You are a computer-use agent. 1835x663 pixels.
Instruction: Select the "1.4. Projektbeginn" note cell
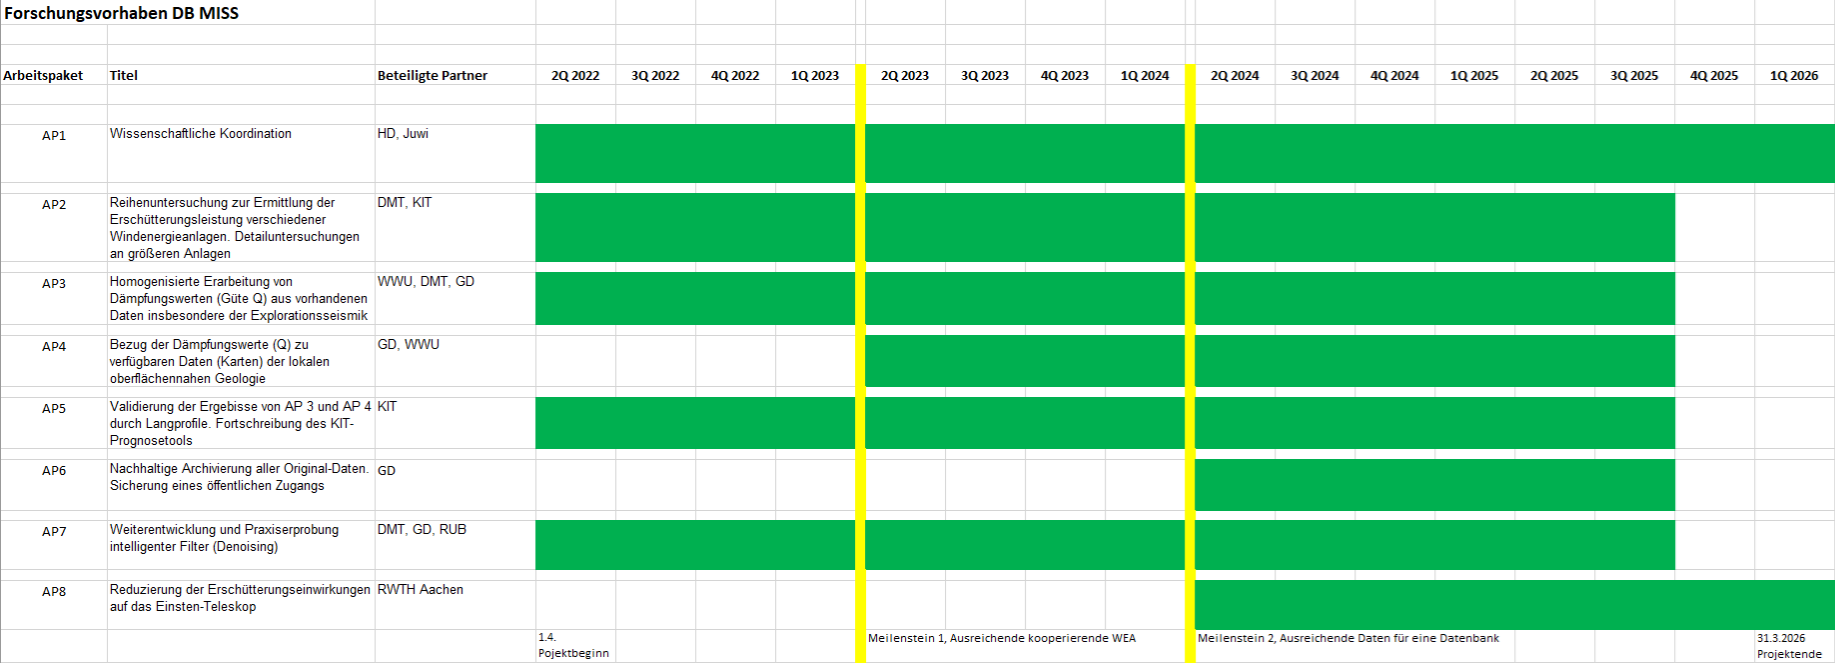coord(573,645)
